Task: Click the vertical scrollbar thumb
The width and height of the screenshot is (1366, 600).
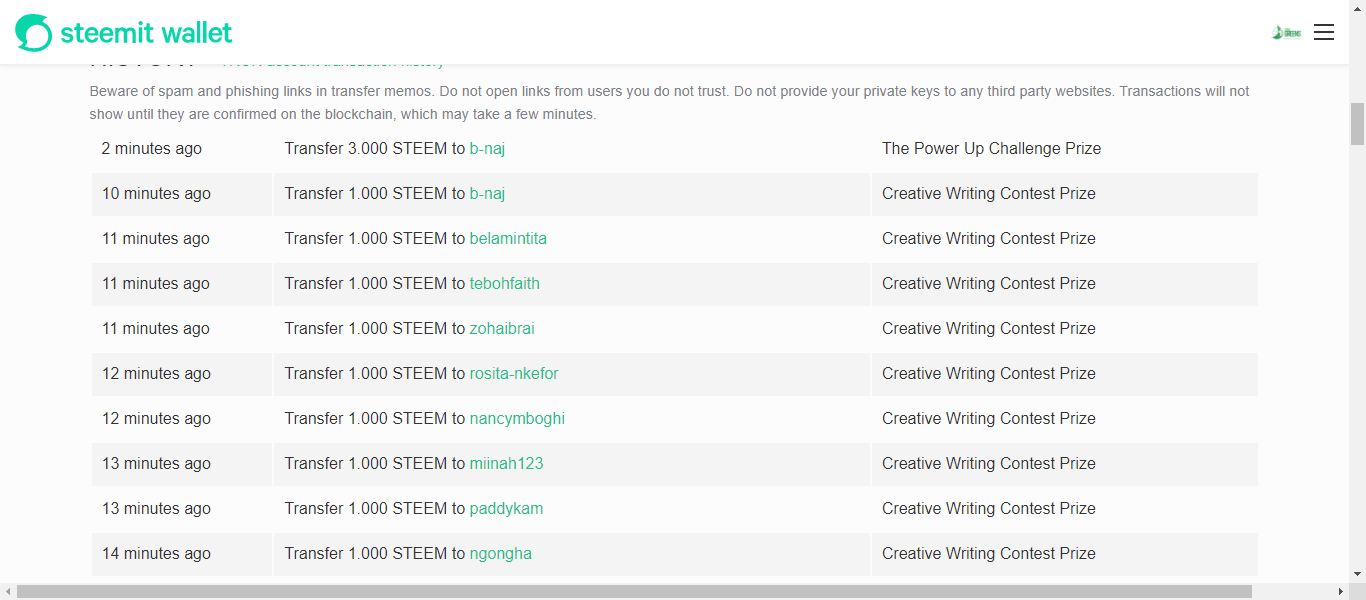Action: (x=1357, y=124)
